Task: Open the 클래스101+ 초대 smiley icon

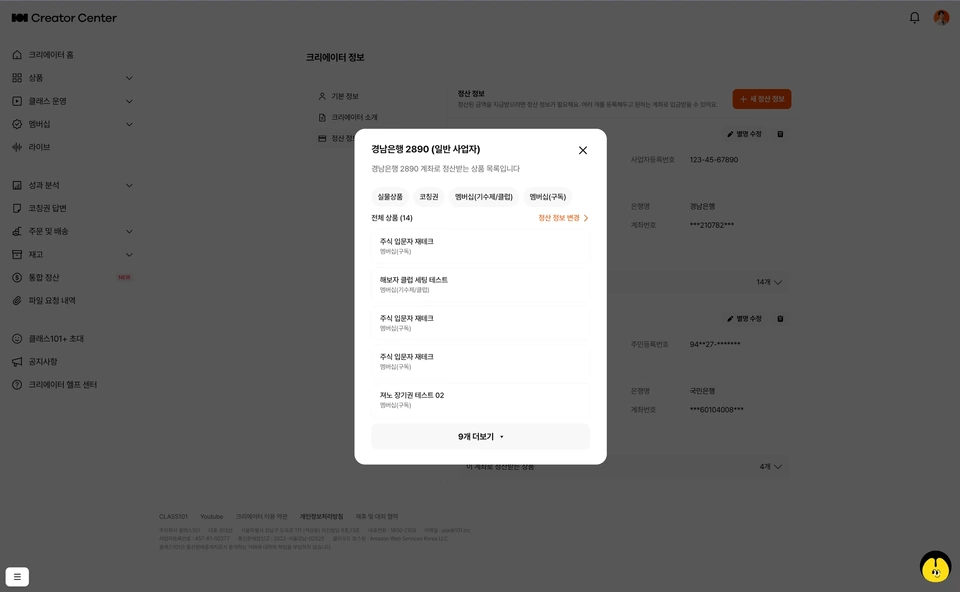Action: tap(17, 339)
